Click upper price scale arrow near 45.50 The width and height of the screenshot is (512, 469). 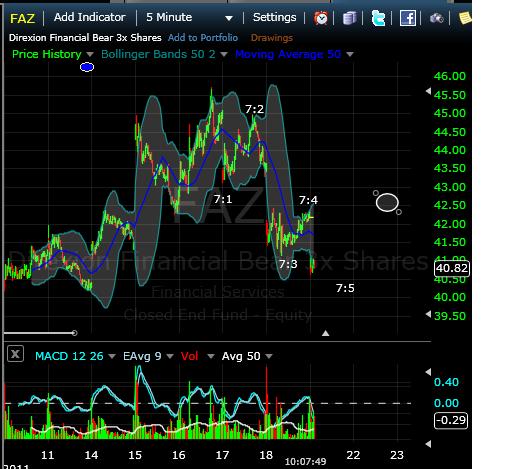click(x=428, y=91)
